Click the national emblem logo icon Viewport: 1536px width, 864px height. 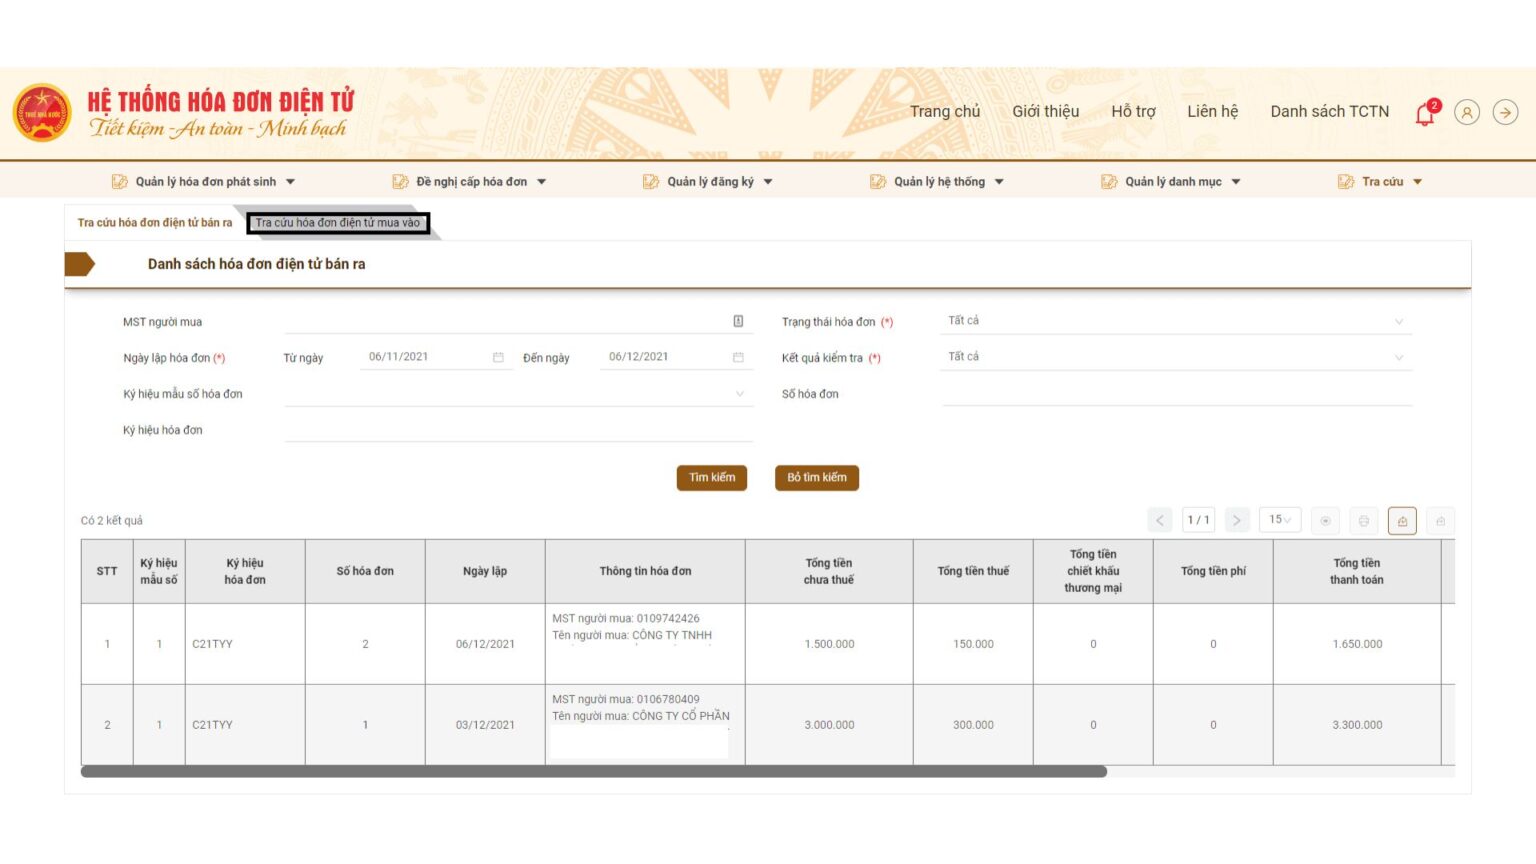pyautogui.click(x=41, y=111)
